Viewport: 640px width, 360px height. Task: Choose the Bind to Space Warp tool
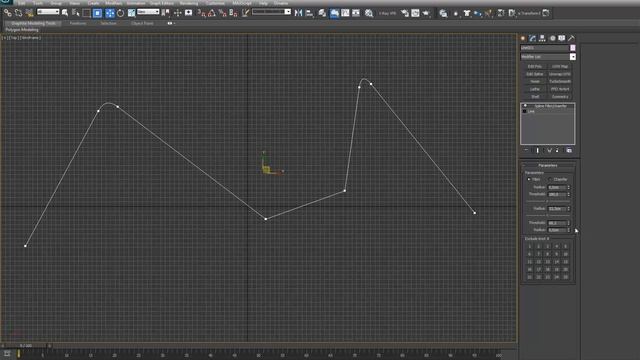point(29,13)
